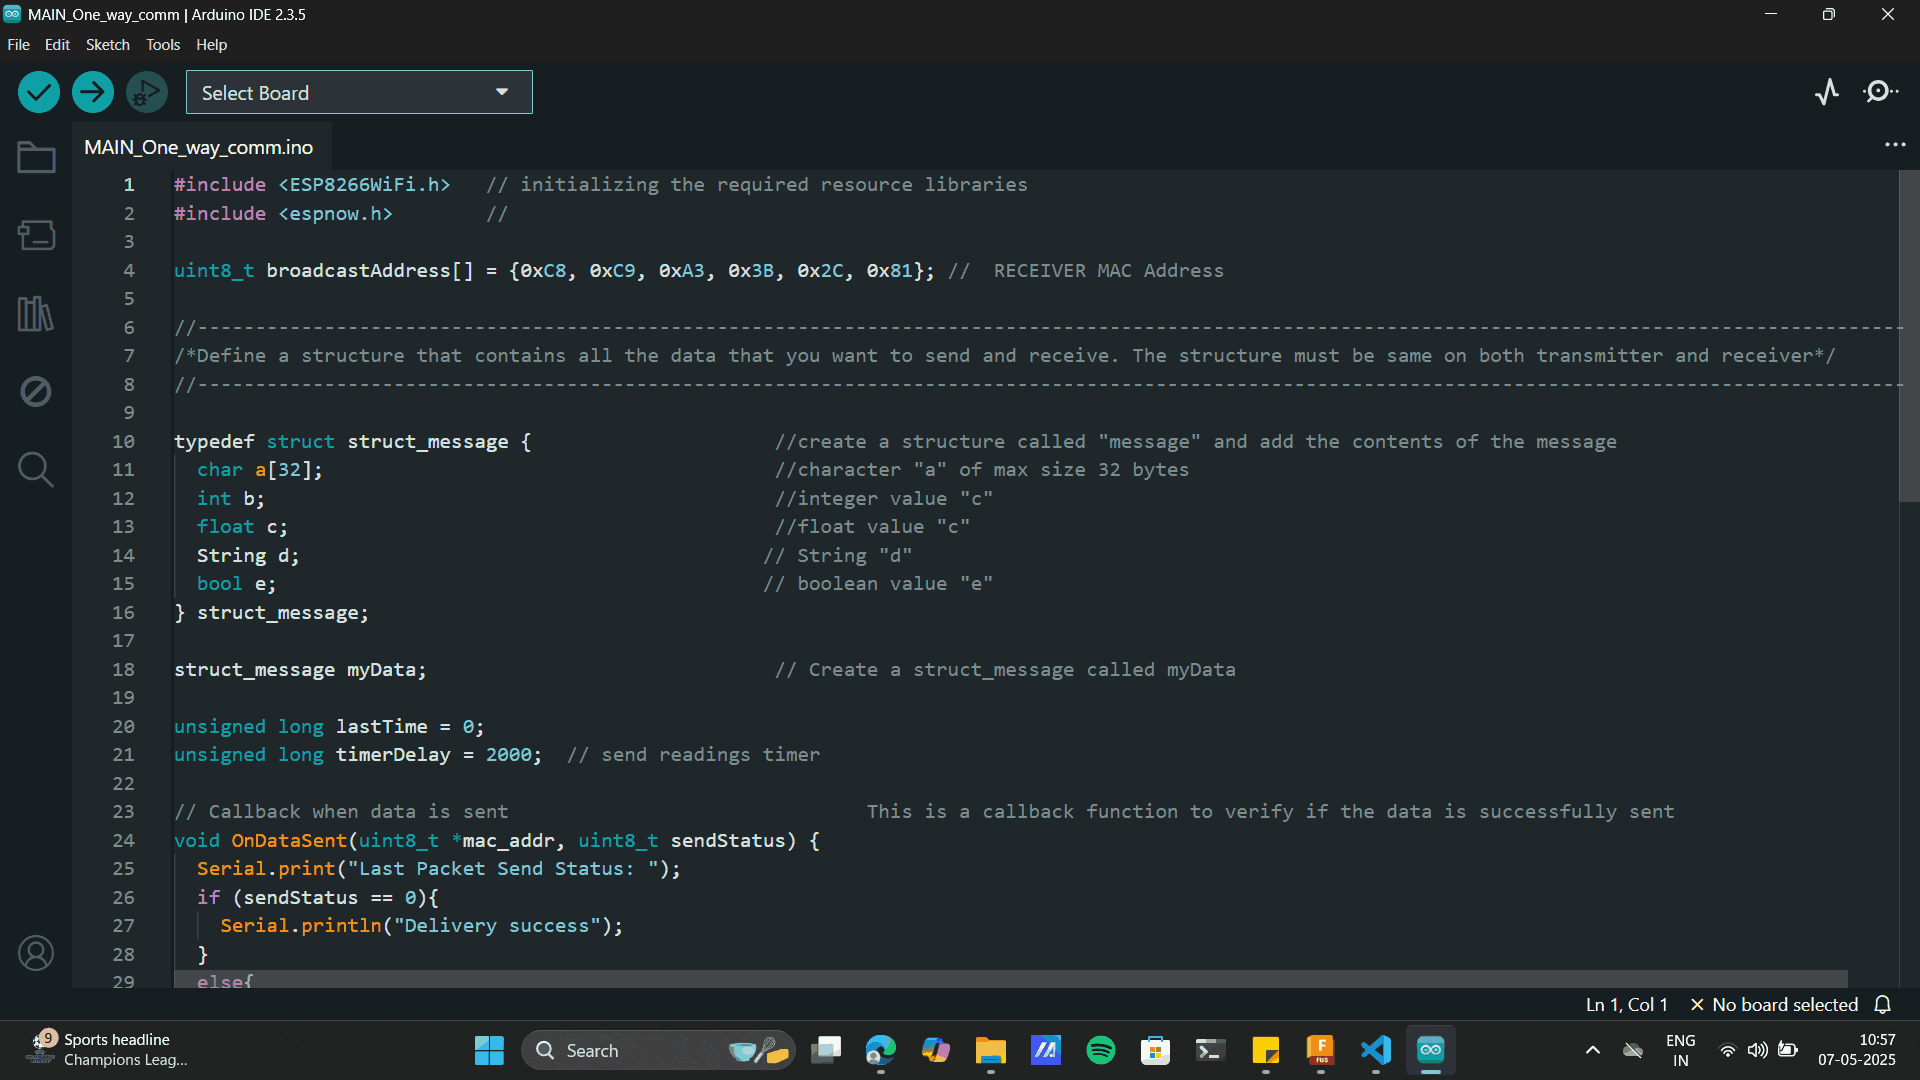Click the ESP8266WiFi.h include text
Viewport: 1920px width, 1080px height.
pyautogui.click(x=364, y=184)
